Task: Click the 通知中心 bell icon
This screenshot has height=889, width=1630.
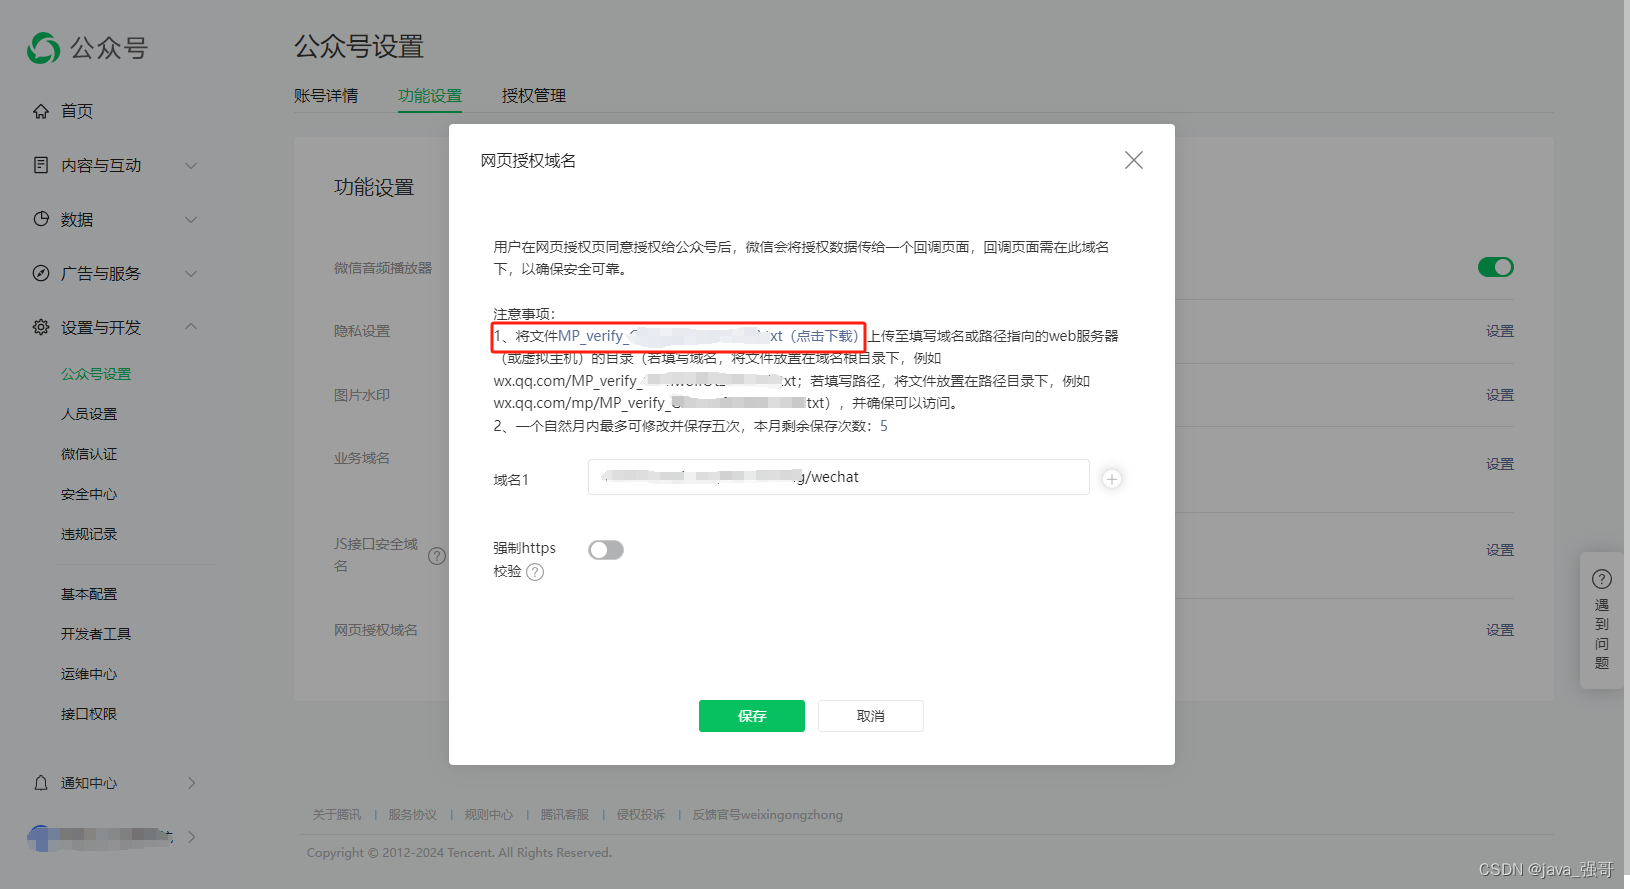Action: tap(41, 783)
